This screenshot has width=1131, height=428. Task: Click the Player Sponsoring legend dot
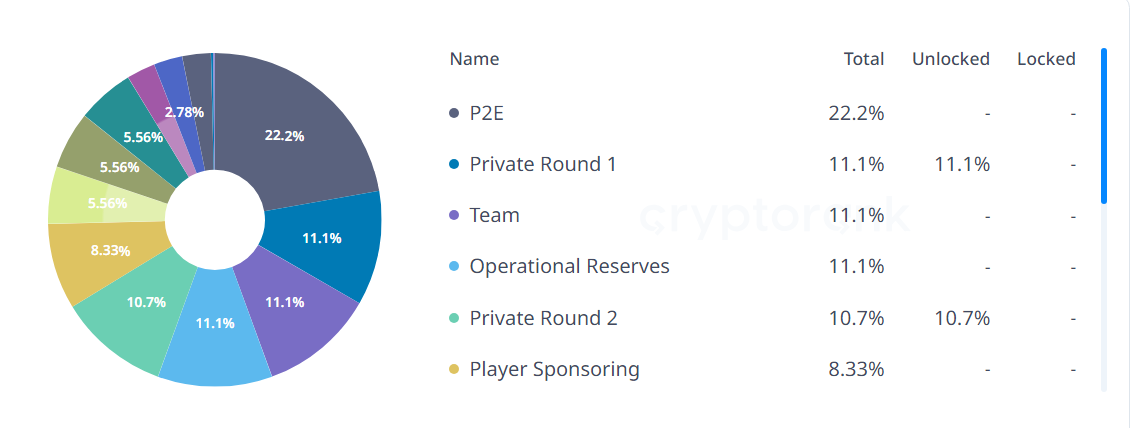point(454,369)
